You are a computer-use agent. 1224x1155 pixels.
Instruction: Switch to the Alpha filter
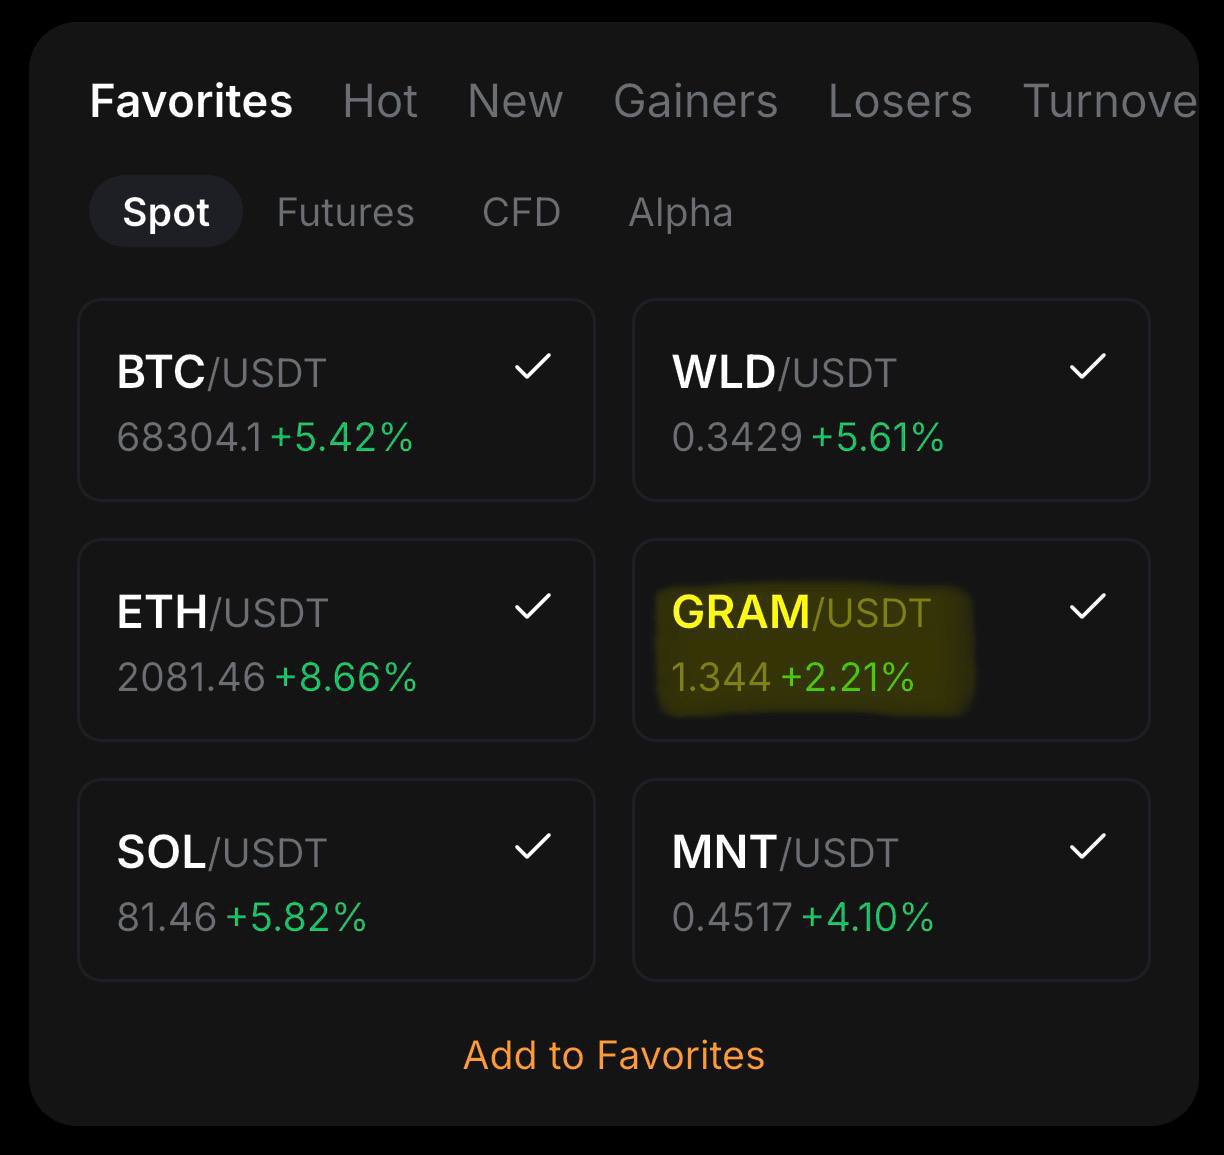[680, 212]
